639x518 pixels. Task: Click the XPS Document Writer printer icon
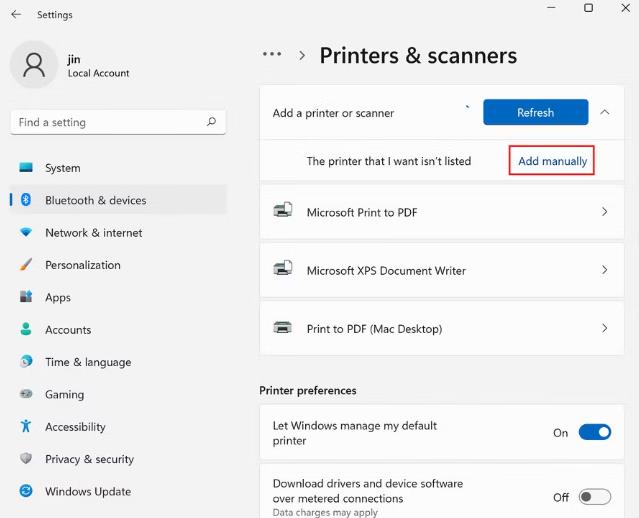click(283, 268)
